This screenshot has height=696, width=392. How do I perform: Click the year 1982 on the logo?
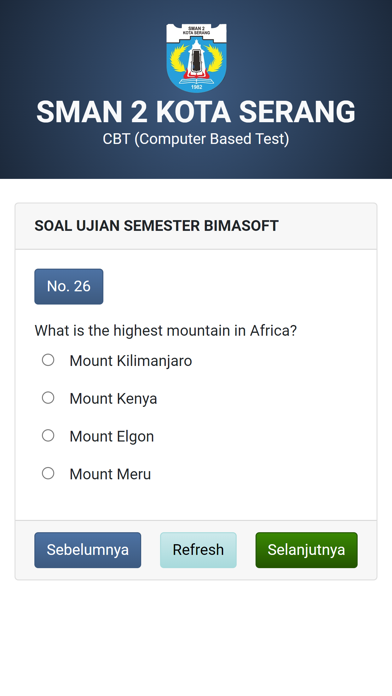pyautogui.click(x=196, y=87)
